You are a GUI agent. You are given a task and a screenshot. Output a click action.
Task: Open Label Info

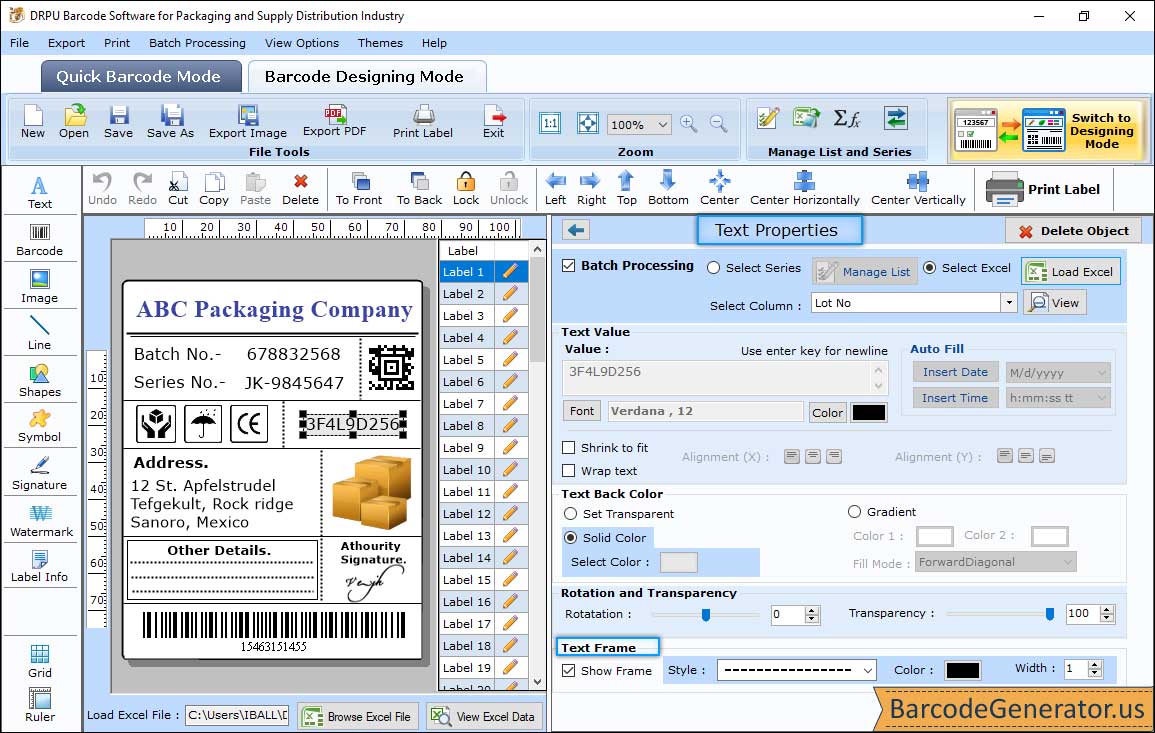[x=40, y=567]
